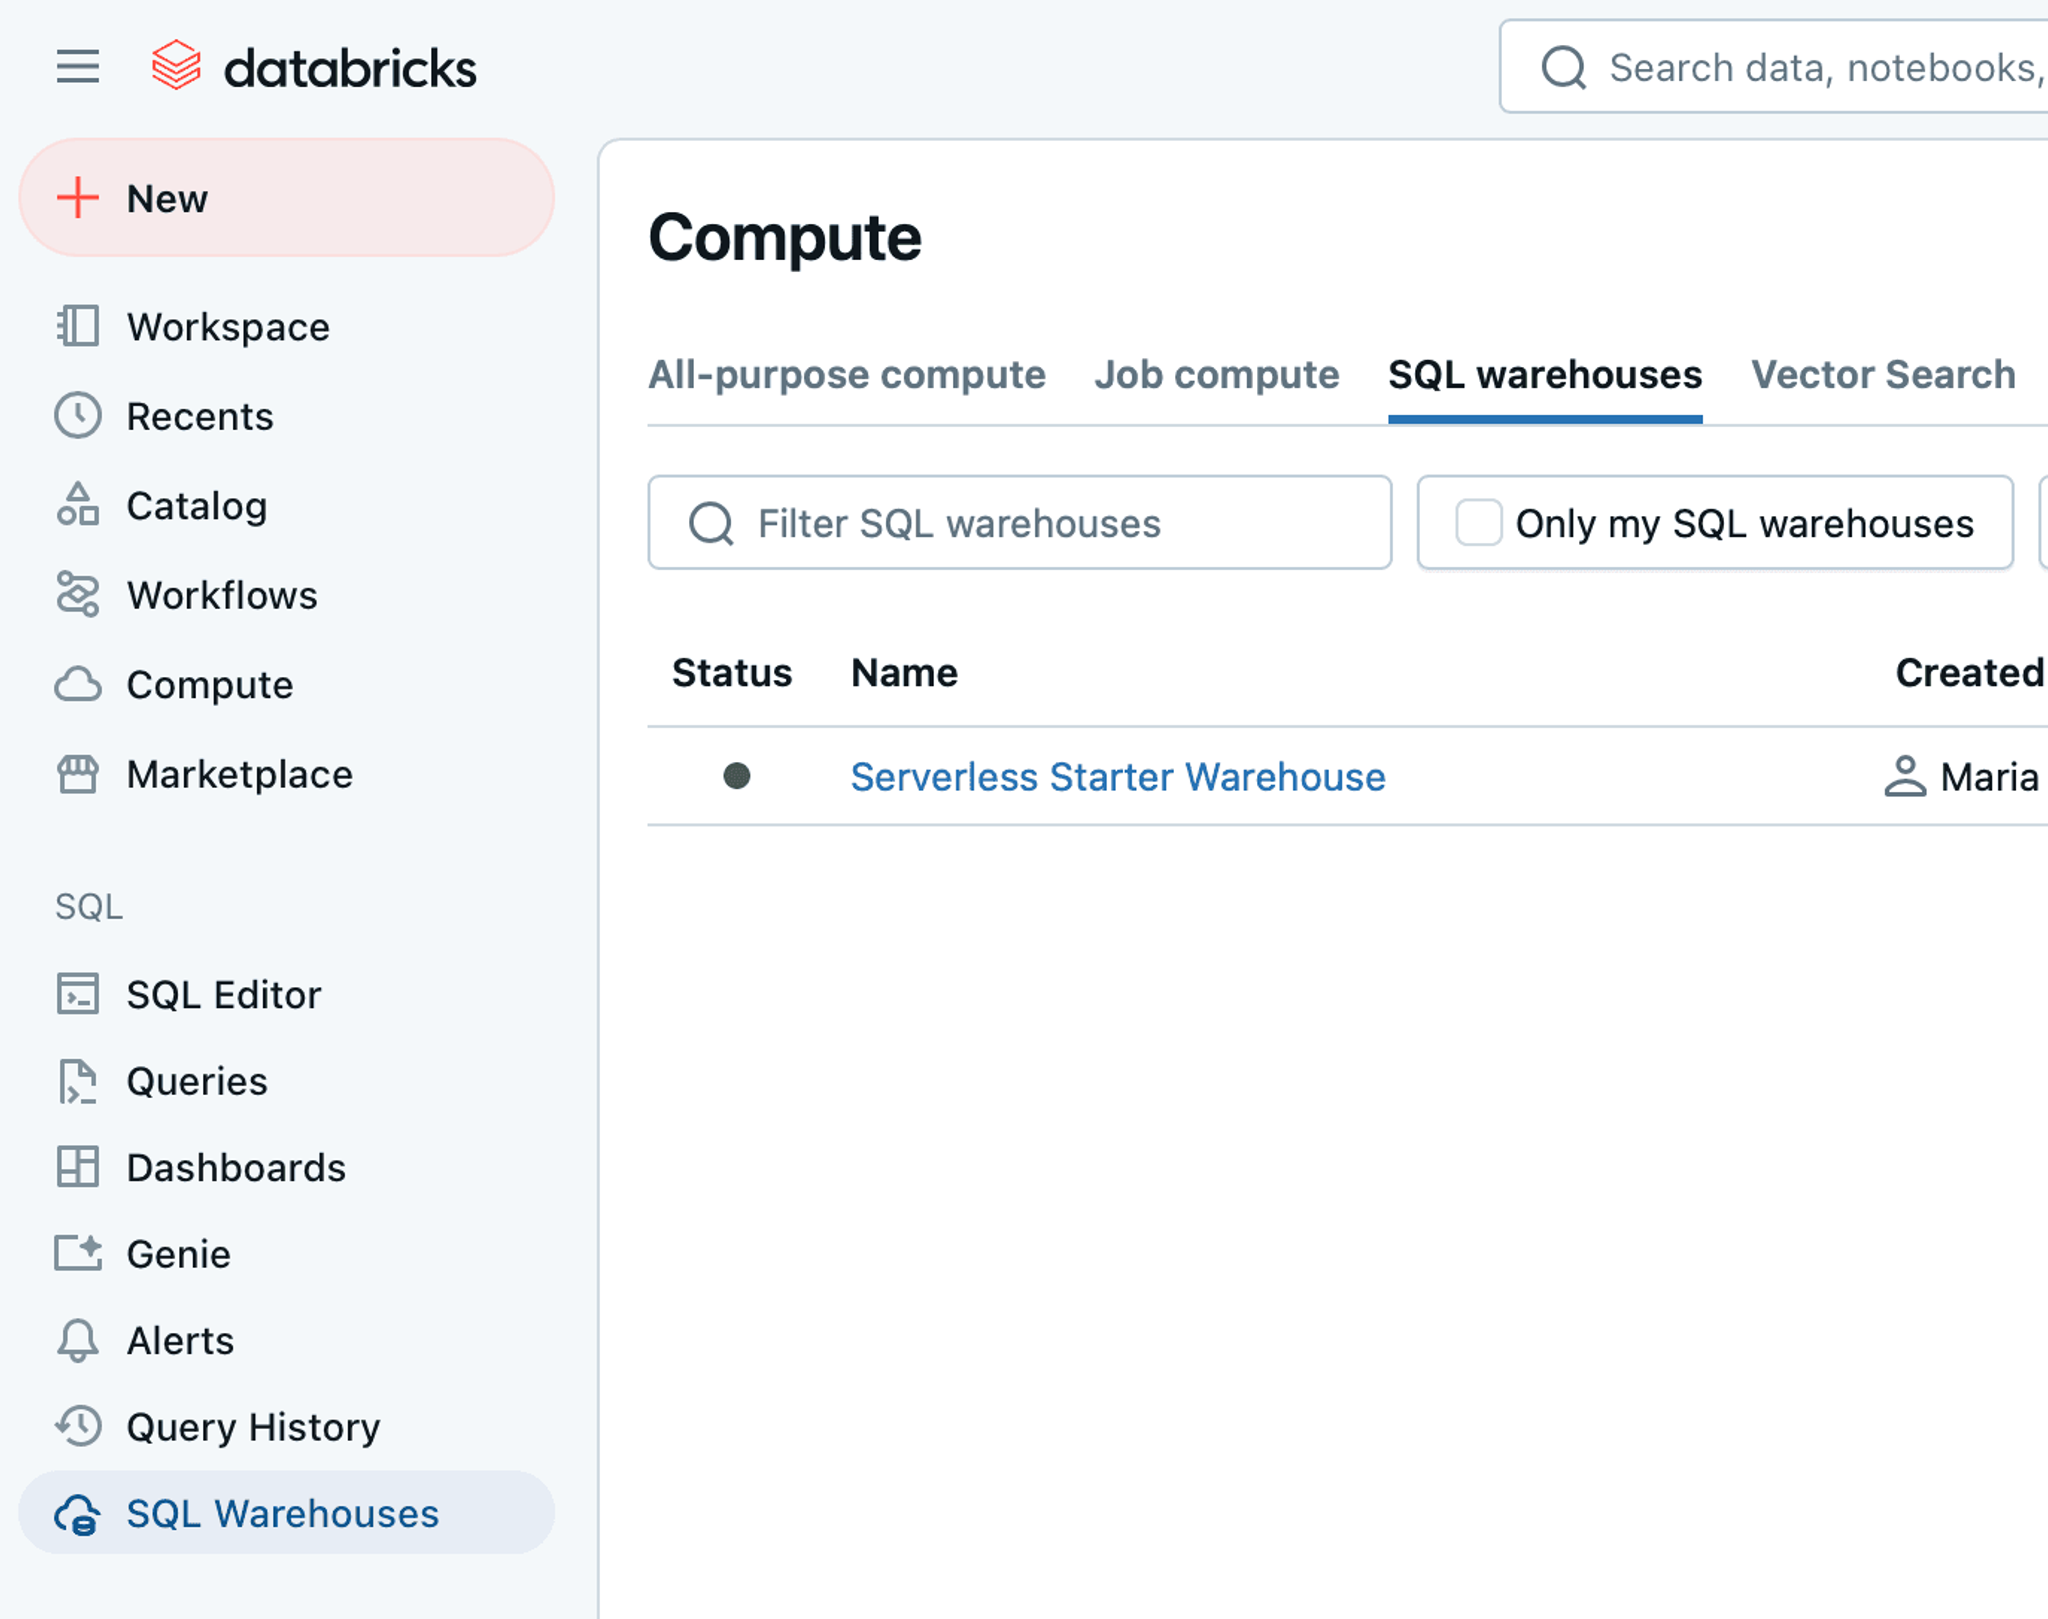2048x1619 pixels.
Task: Click the SQL Editor icon
Action: [78, 995]
